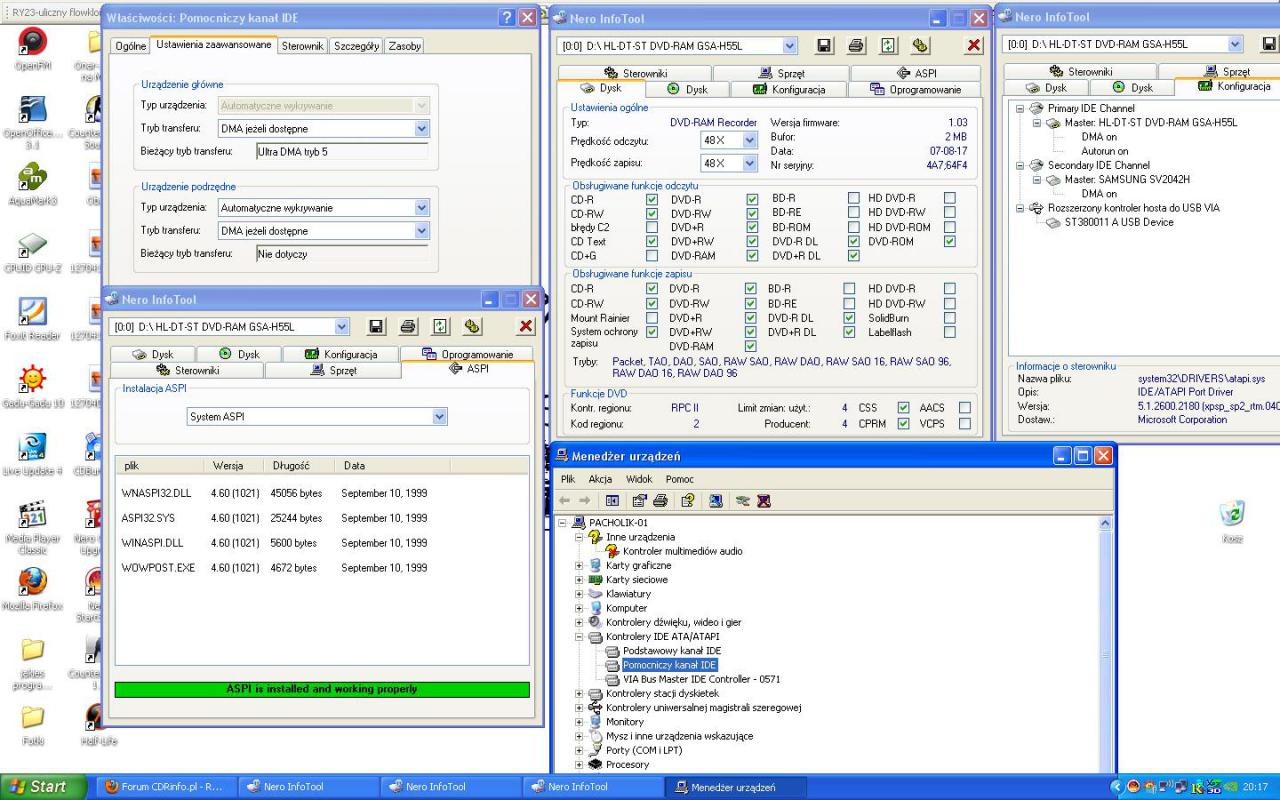
Task: Collapse Primary IDE Channel in Nero Konfiguracja tree
Action: pyautogui.click(x=1020, y=109)
